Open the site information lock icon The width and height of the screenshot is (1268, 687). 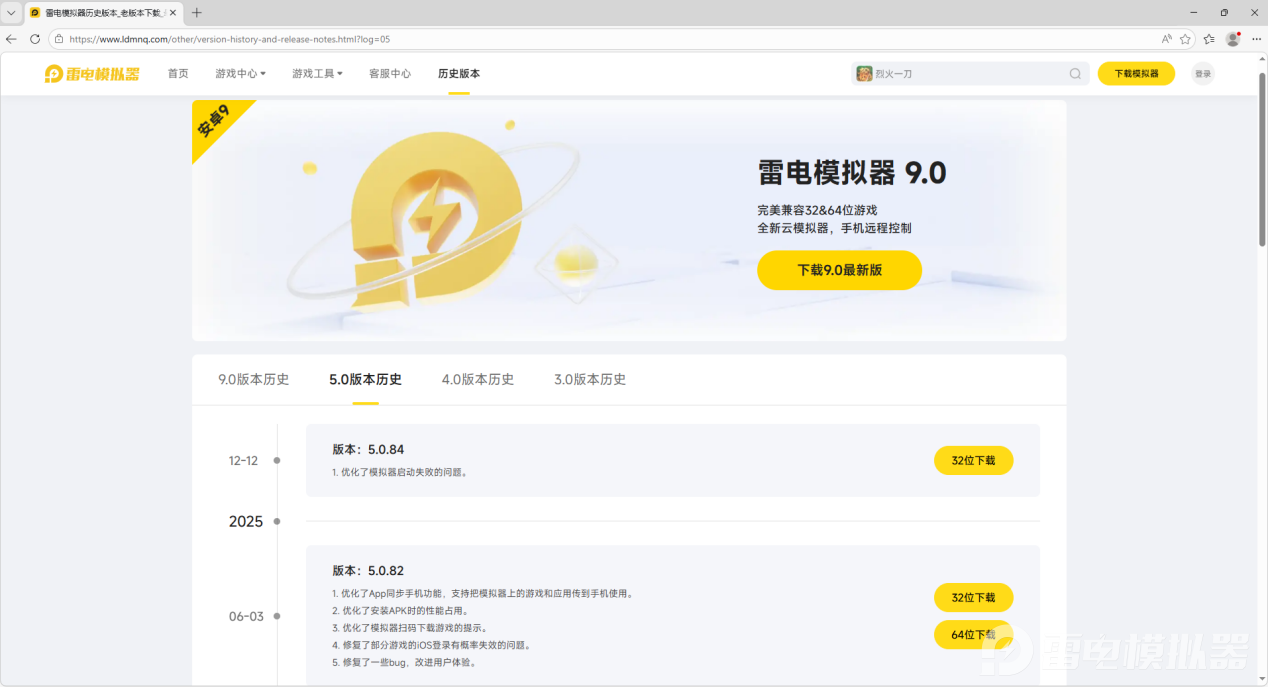click(59, 39)
